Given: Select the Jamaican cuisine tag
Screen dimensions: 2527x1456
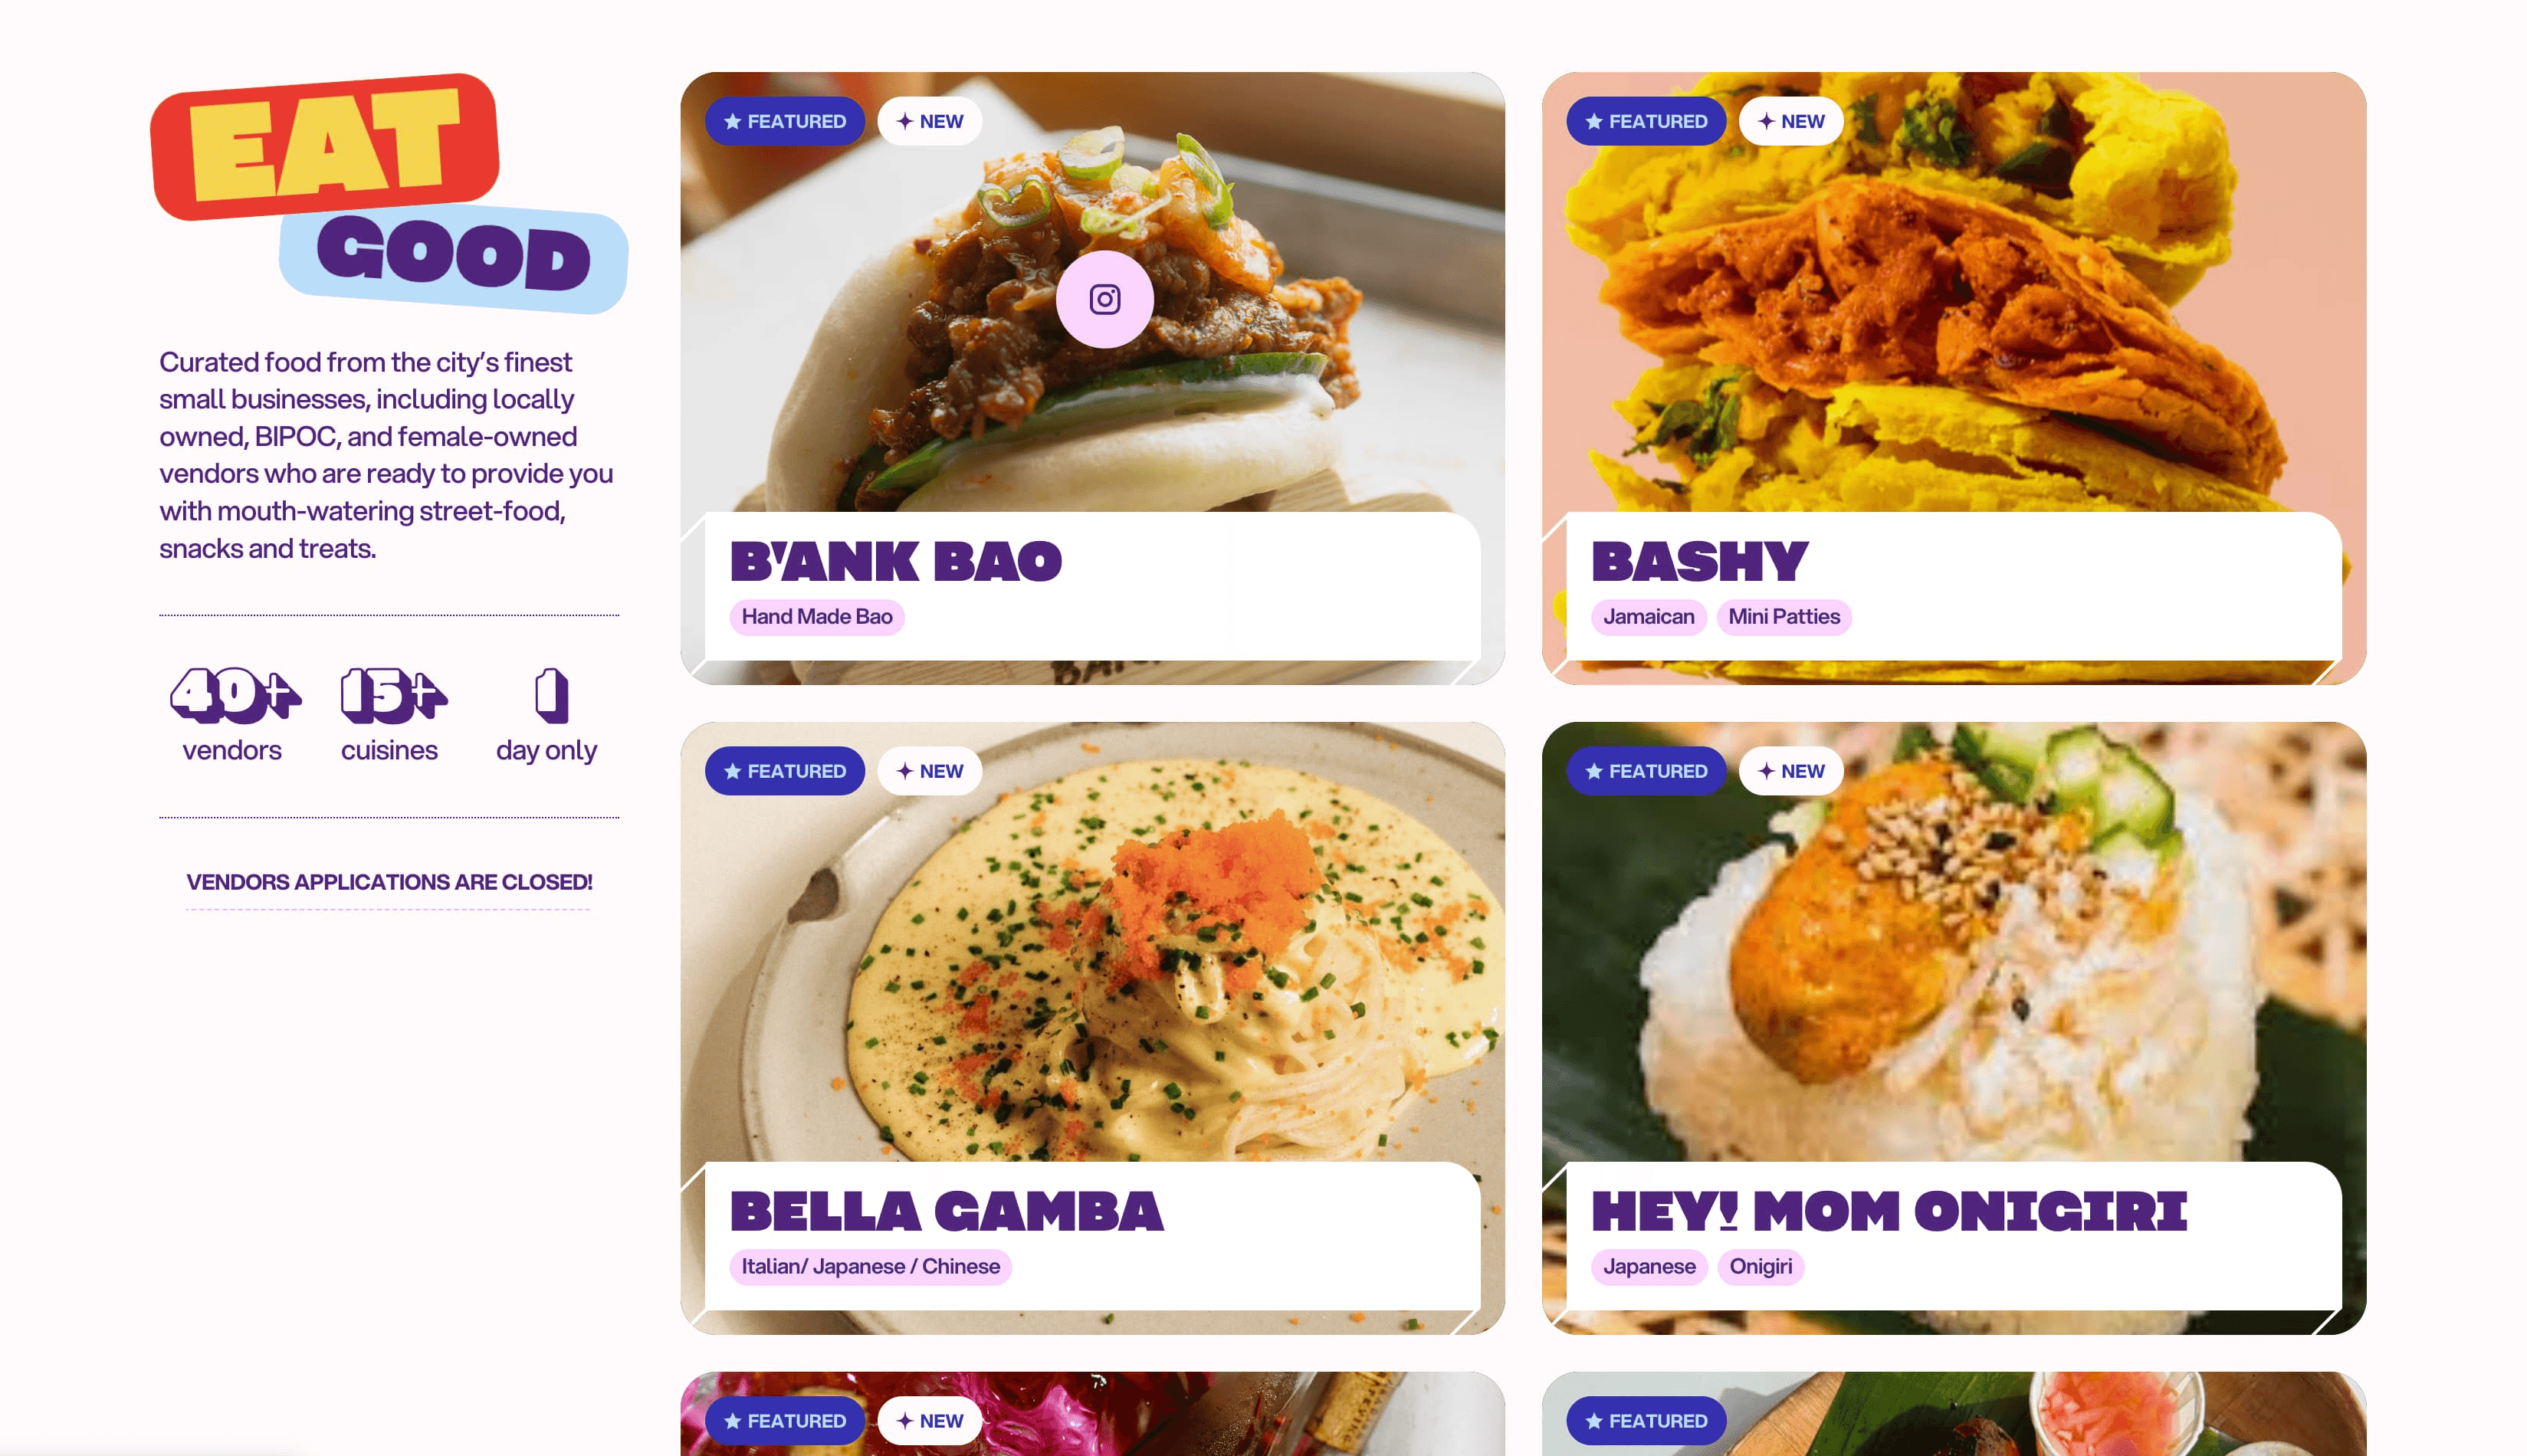Looking at the screenshot, I should point(1648,617).
